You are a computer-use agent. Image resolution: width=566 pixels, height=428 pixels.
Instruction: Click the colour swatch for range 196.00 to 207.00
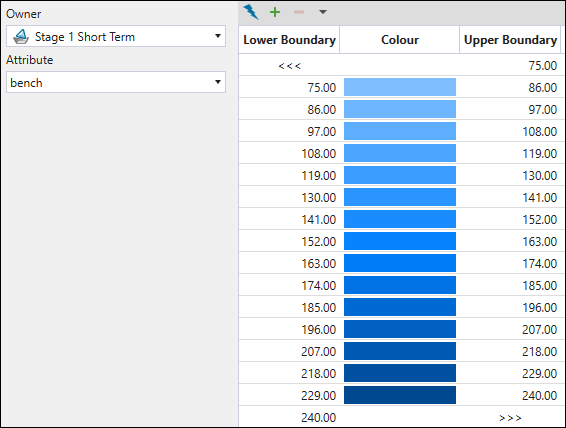(x=400, y=329)
